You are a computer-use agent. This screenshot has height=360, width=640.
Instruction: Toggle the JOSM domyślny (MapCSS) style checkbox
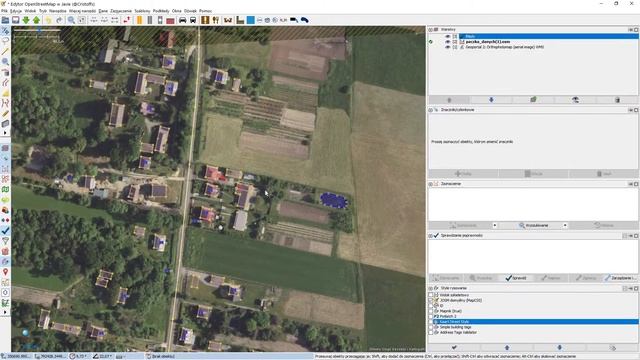(431, 300)
